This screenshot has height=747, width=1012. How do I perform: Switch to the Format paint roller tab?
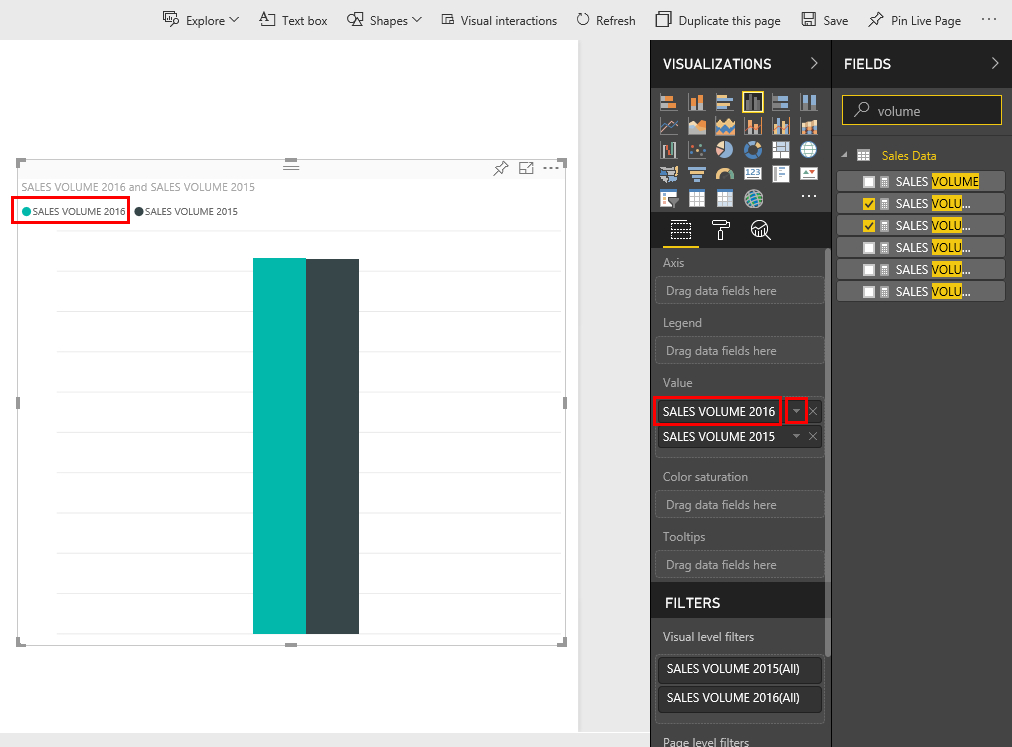click(720, 231)
